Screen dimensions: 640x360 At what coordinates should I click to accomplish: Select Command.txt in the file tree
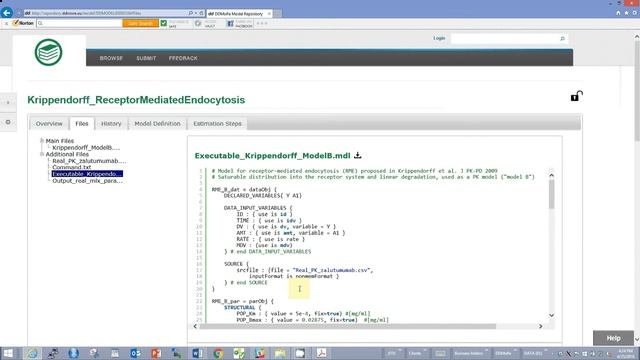[71, 167]
